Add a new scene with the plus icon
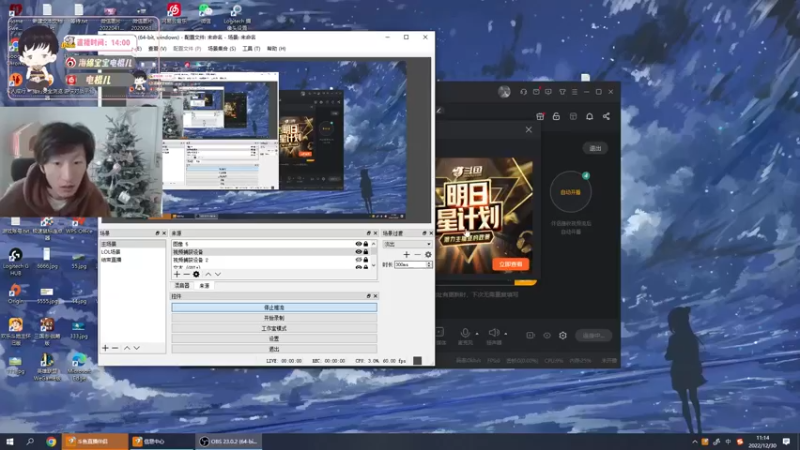The width and height of the screenshot is (800, 450). click(105, 348)
